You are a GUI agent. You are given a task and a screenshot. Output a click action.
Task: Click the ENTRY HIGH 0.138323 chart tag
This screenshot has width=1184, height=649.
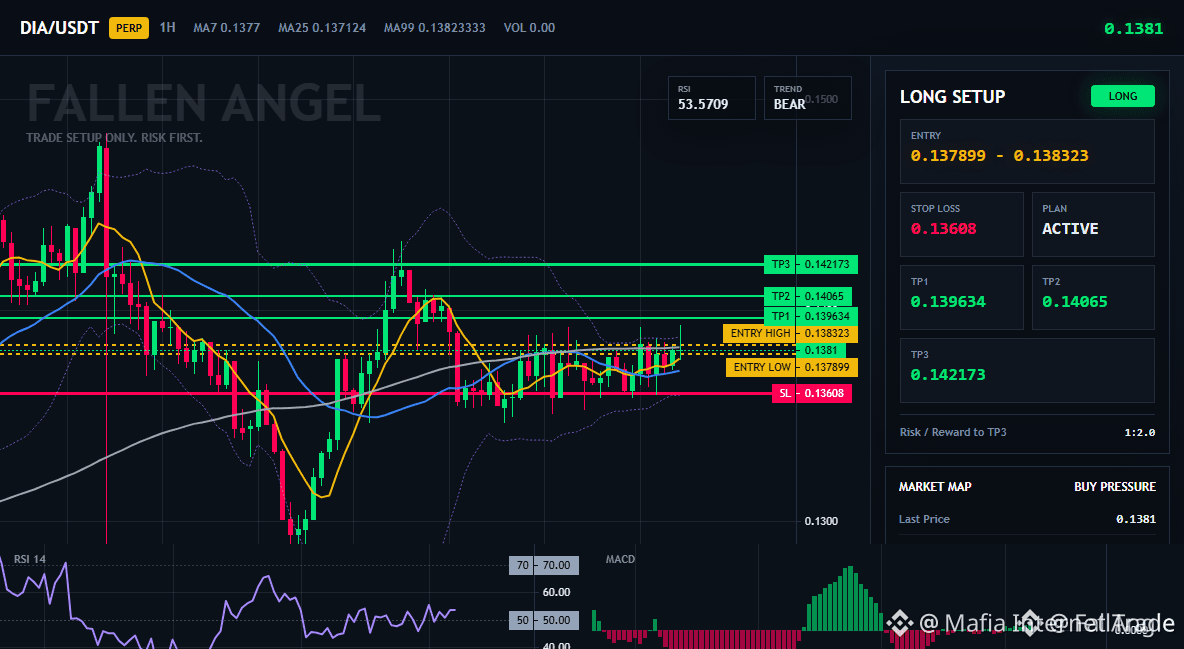pyautogui.click(x=790, y=333)
